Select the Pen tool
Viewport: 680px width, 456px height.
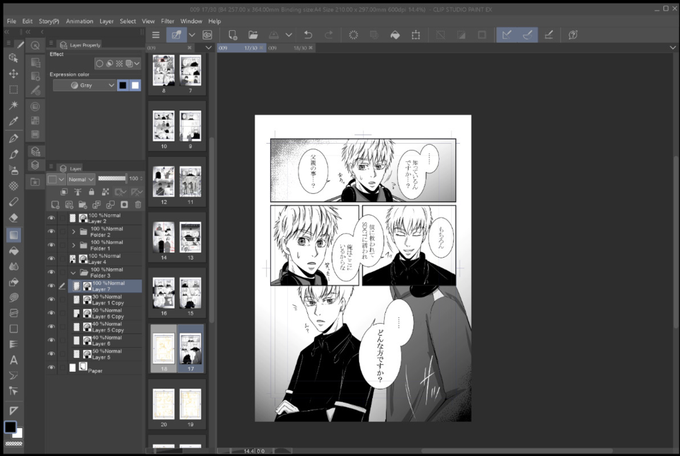pyautogui.click(x=13, y=138)
